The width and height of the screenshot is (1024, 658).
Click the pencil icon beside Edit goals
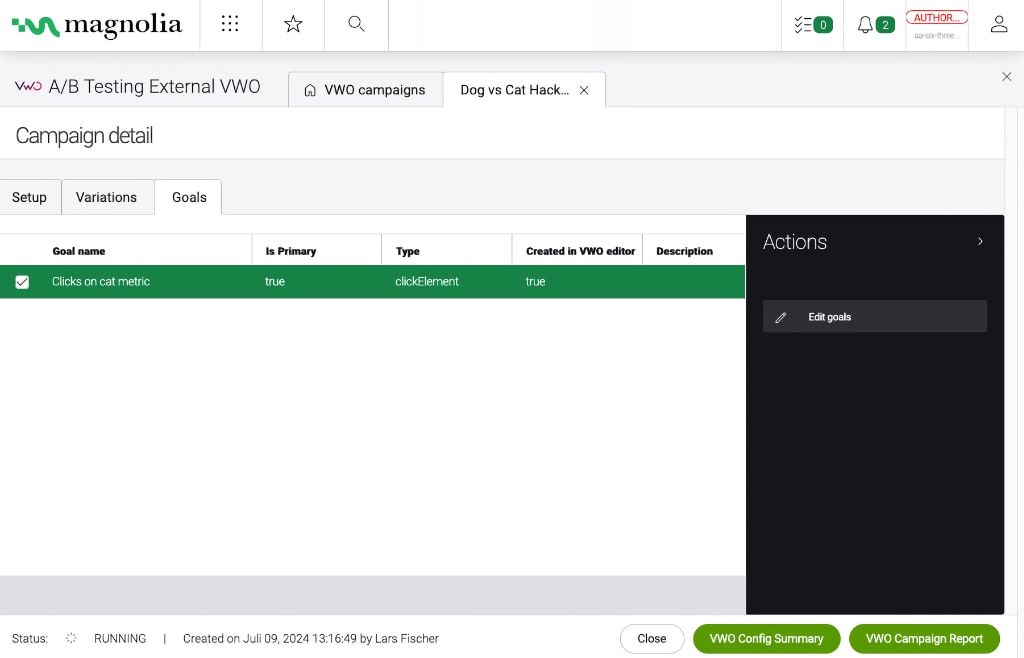coord(782,317)
